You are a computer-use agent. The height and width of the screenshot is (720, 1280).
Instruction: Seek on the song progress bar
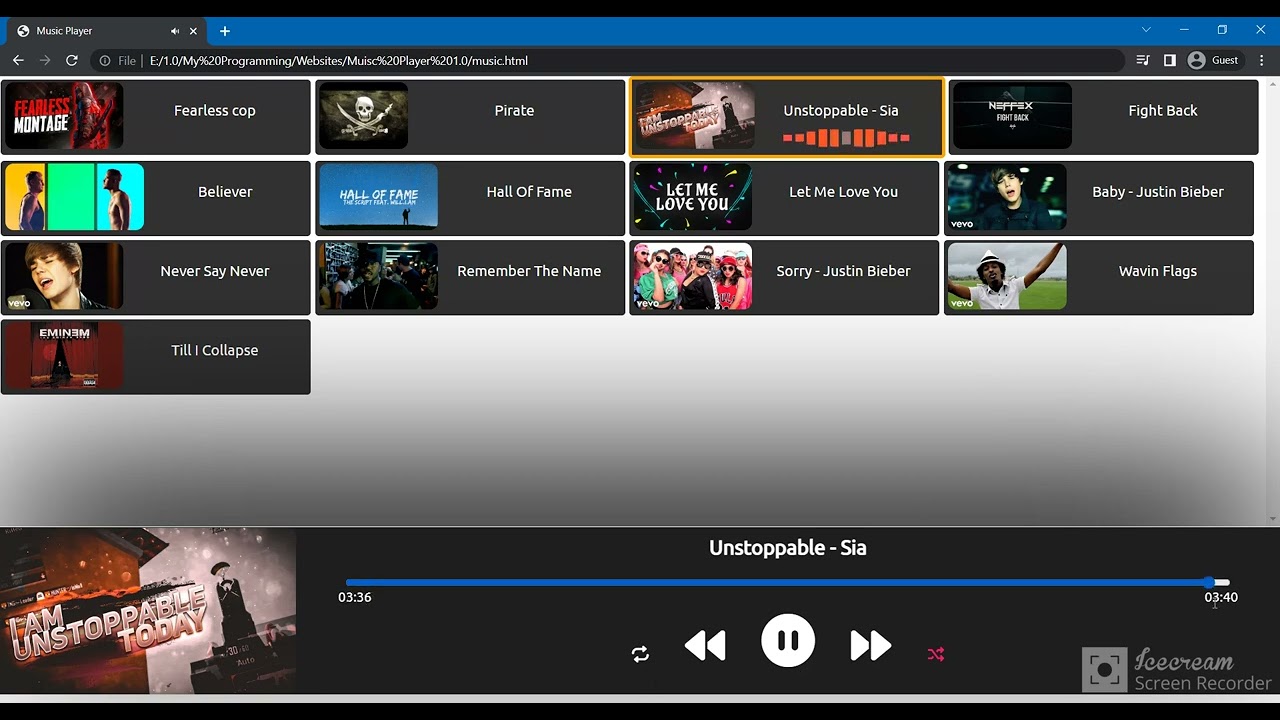tap(788, 582)
